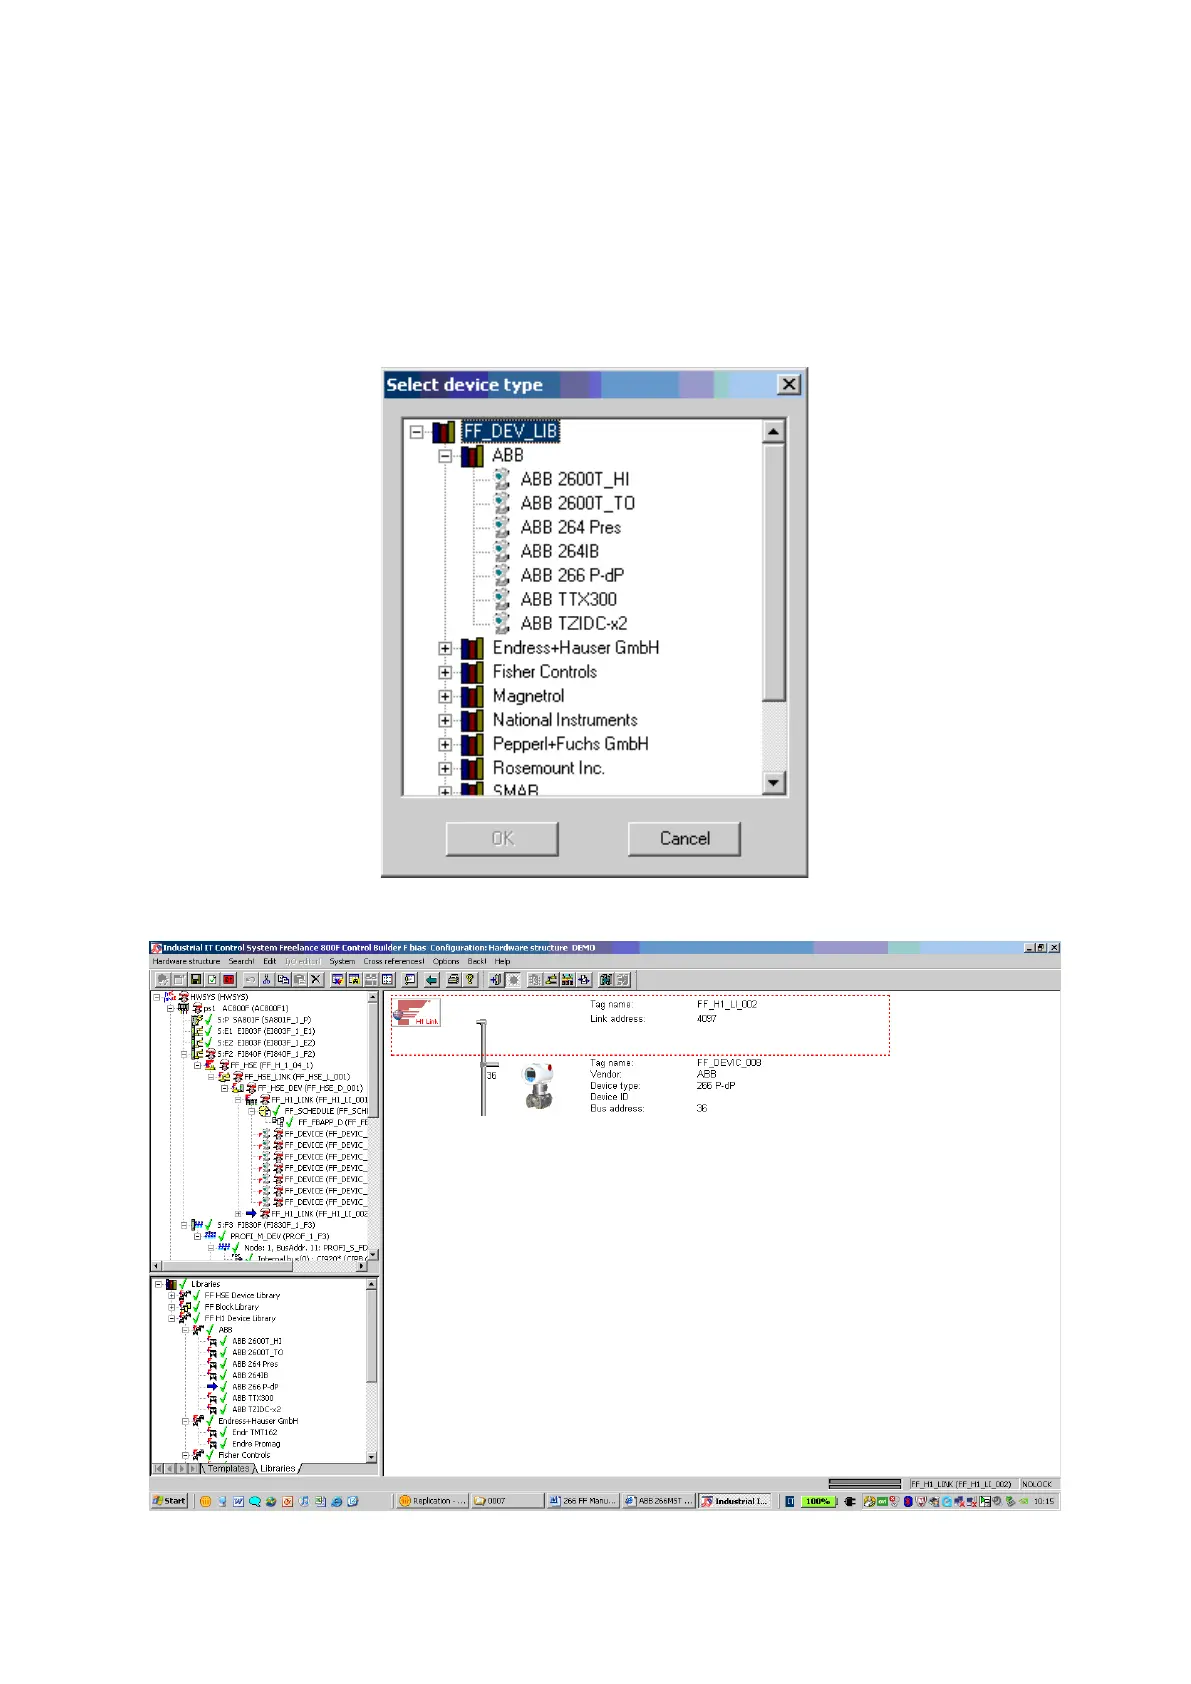Click the Rosemount Inc. folder icon
The width and height of the screenshot is (1191, 1684).
472,768
